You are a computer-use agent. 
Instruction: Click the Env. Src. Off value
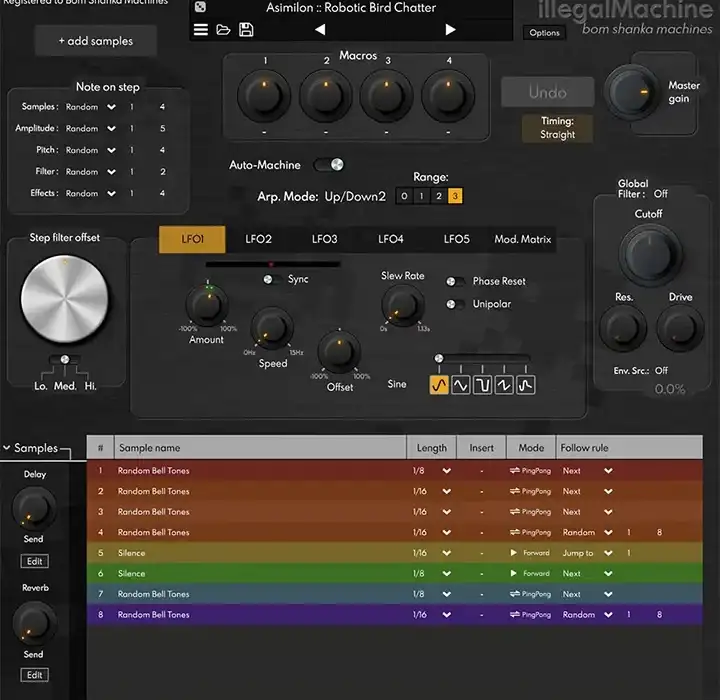pyautogui.click(x=661, y=370)
